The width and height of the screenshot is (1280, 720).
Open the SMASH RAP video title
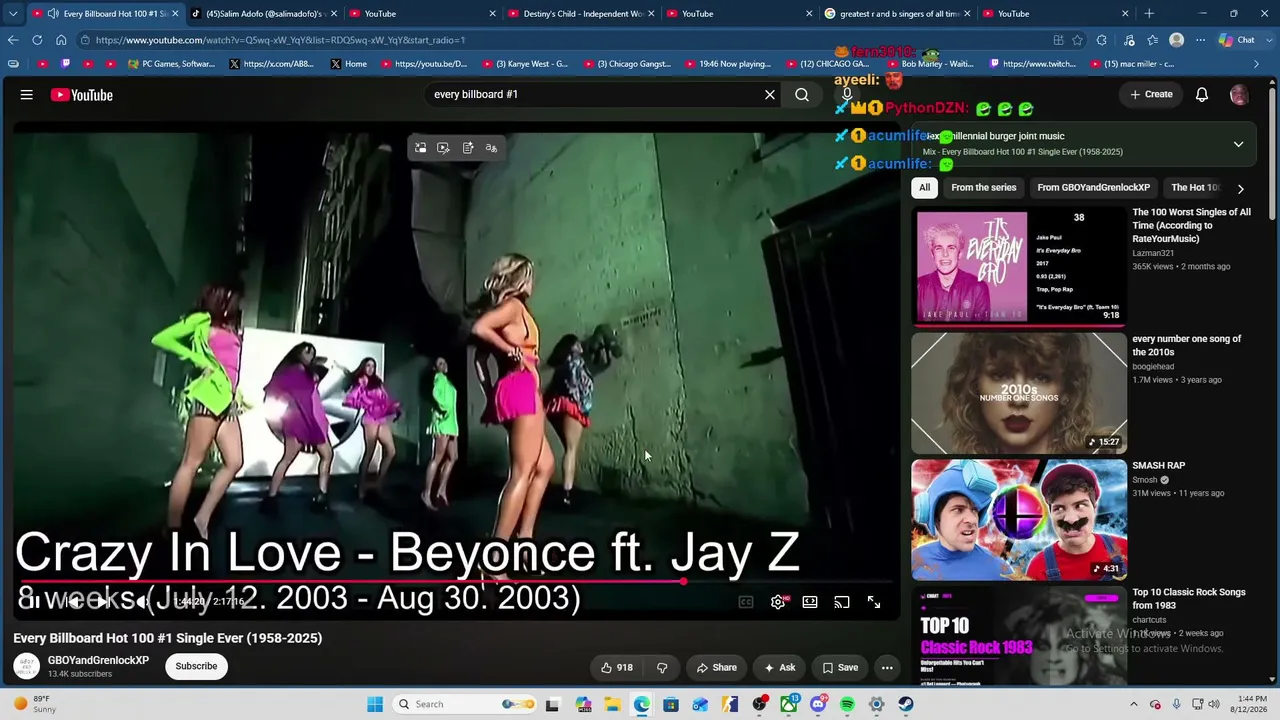1158,466
